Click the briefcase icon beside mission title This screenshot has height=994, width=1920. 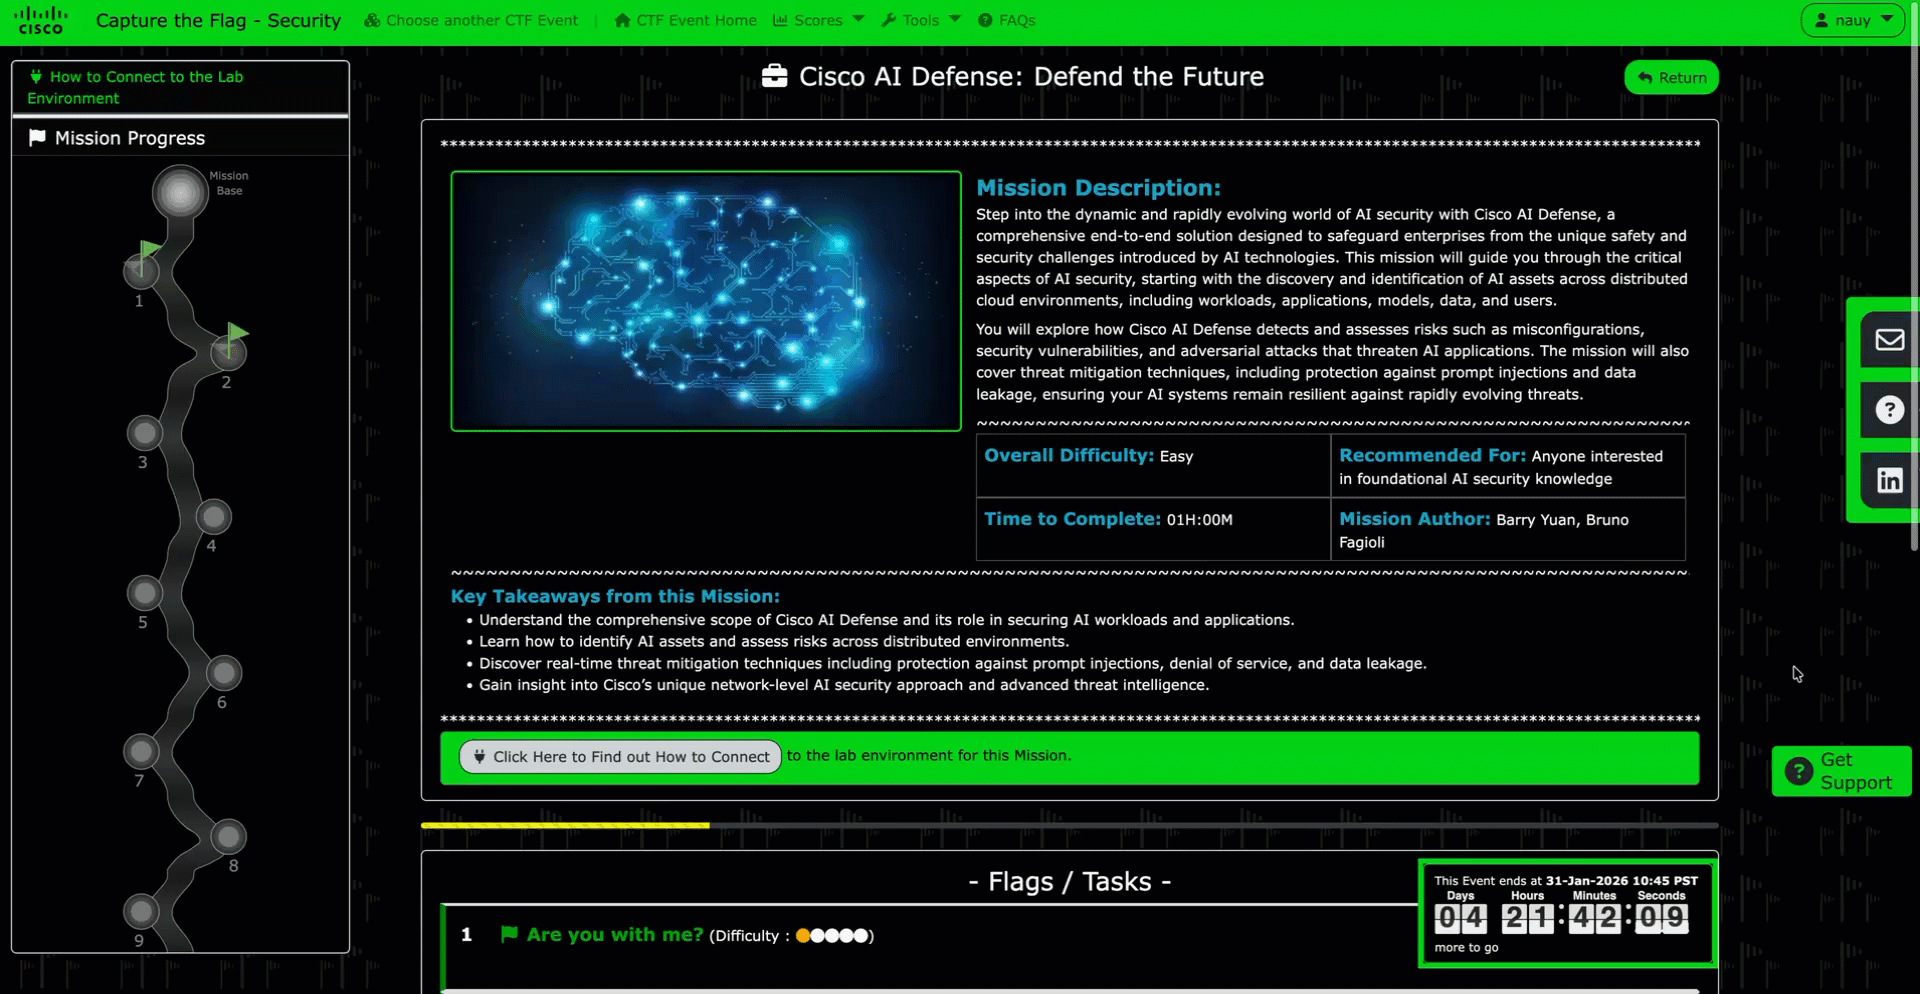coord(774,77)
